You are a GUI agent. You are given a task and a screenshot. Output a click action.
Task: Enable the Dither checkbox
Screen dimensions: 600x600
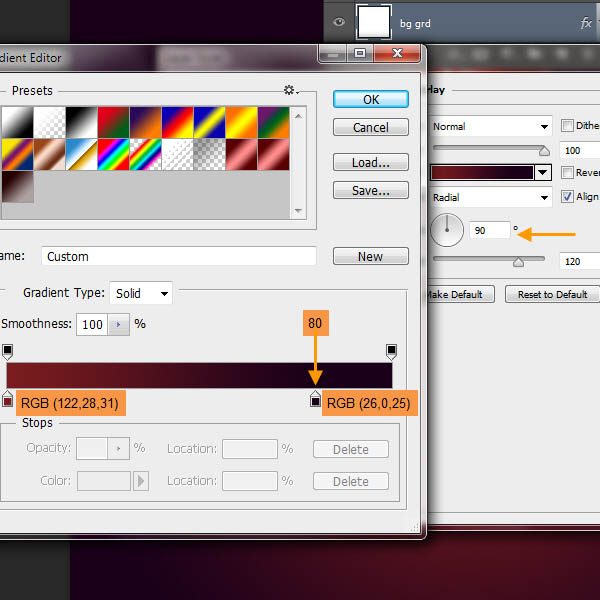tap(568, 126)
